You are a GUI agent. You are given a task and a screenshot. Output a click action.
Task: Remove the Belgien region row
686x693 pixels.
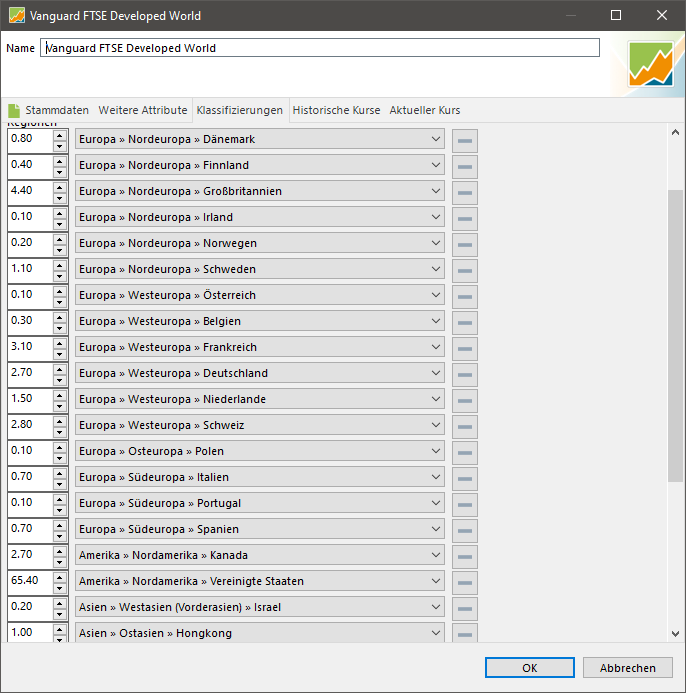[465, 323]
